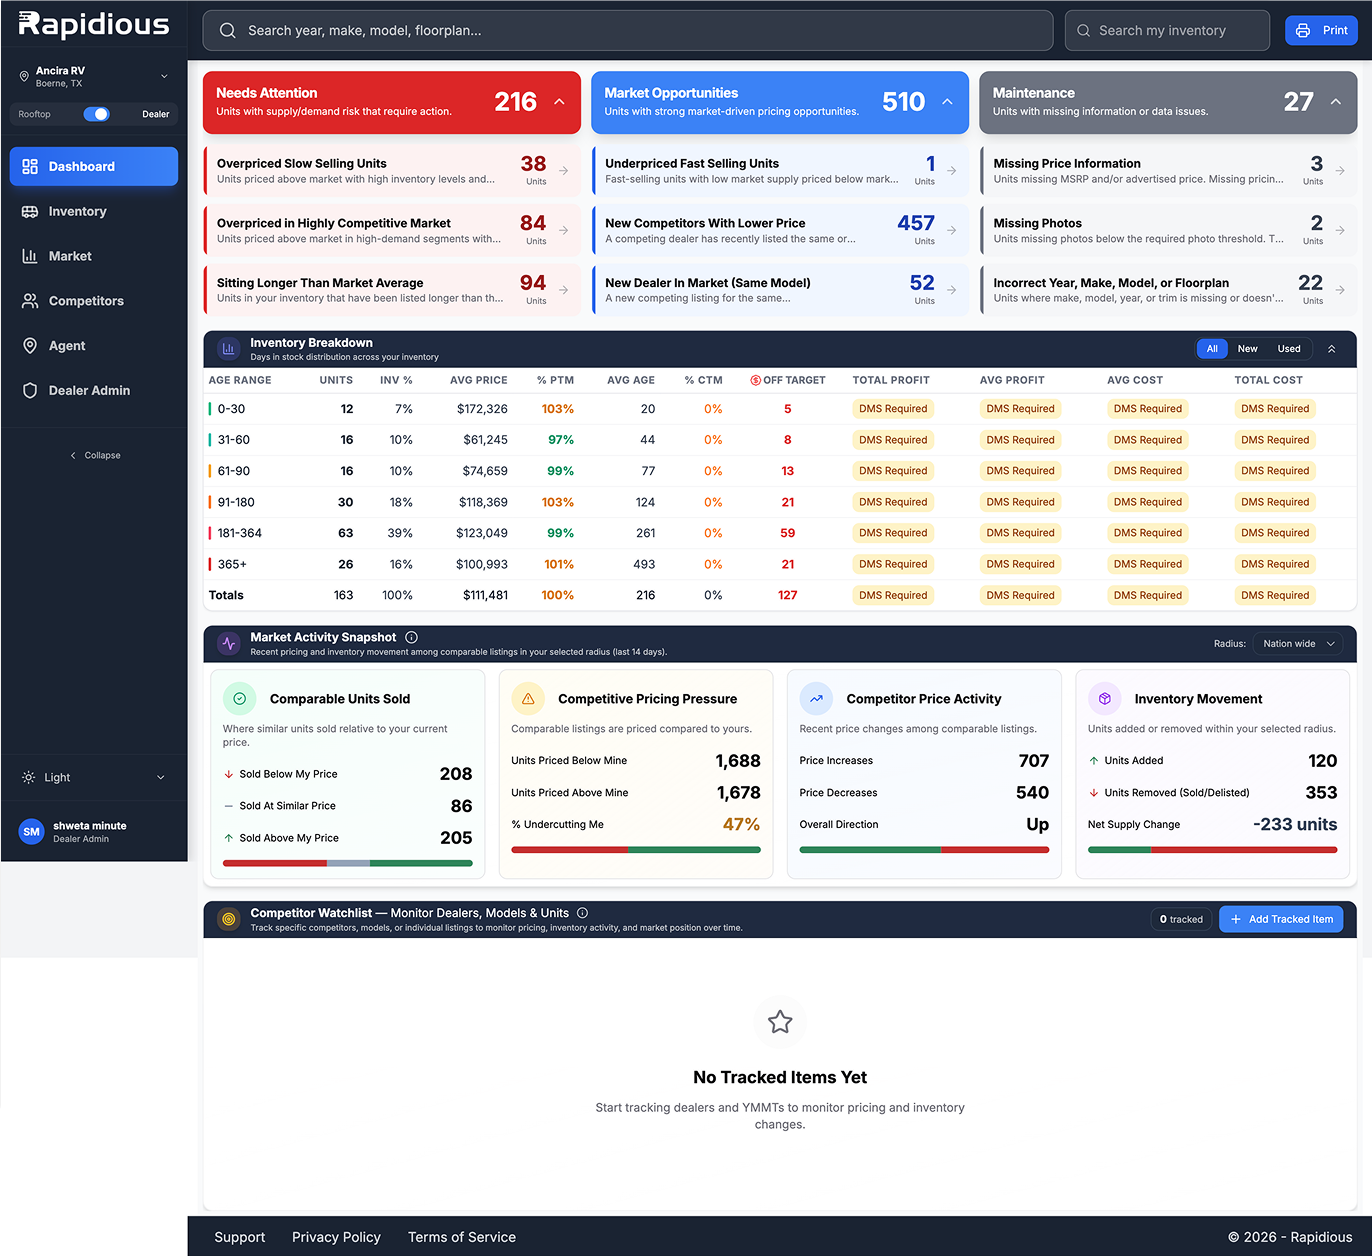Click the Market bar chart icon
Screen dimensions: 1372x1256
click(x=30, y=256)
